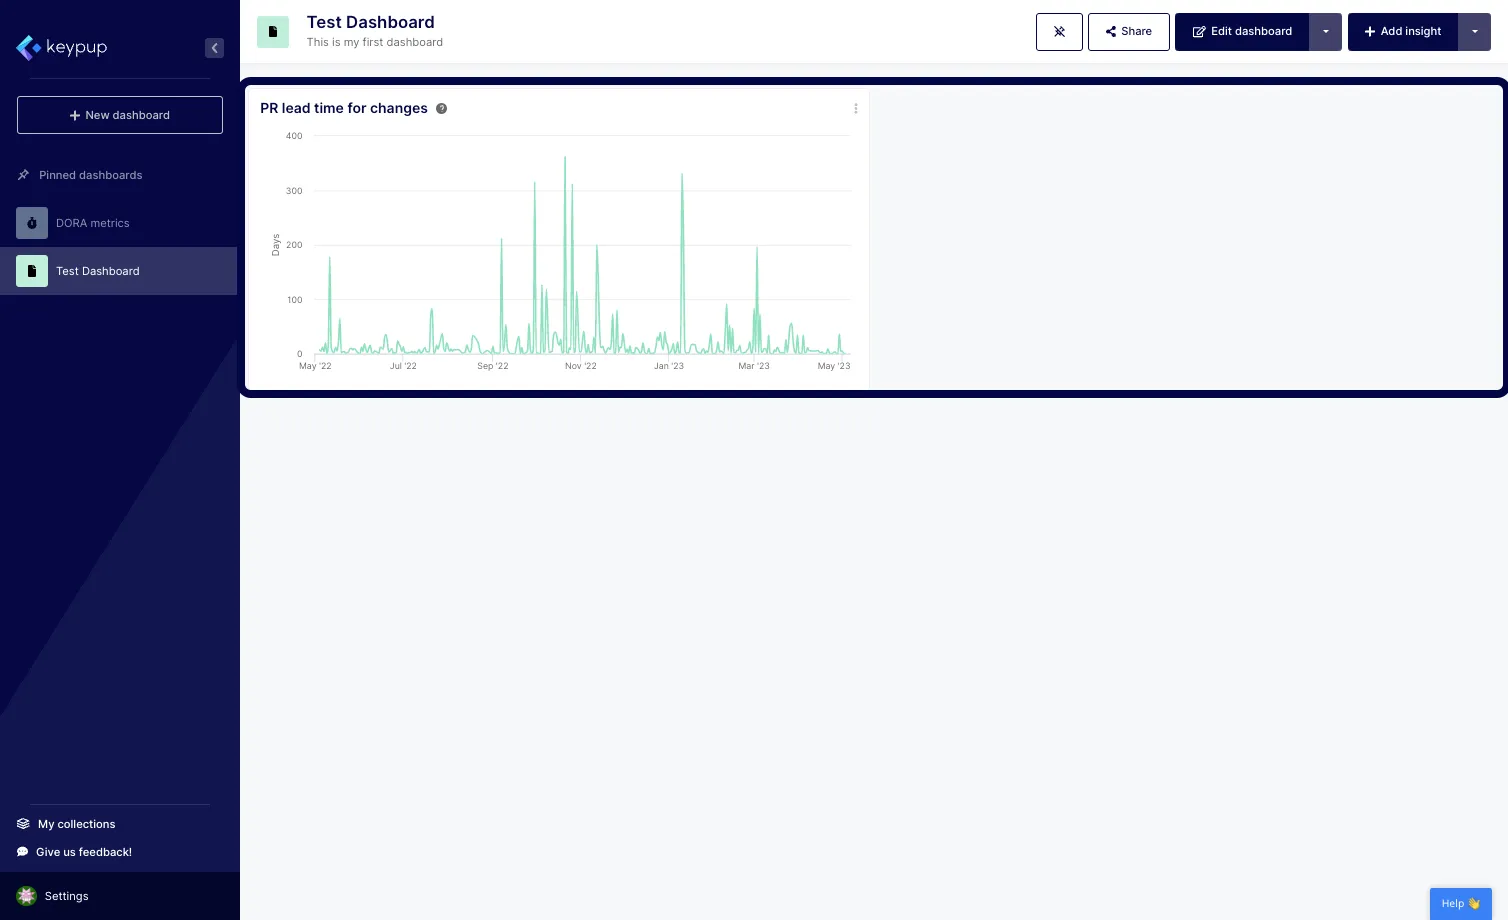Click the PR lead time chart area
The image size is (1508, 920).
coord(580,250)
